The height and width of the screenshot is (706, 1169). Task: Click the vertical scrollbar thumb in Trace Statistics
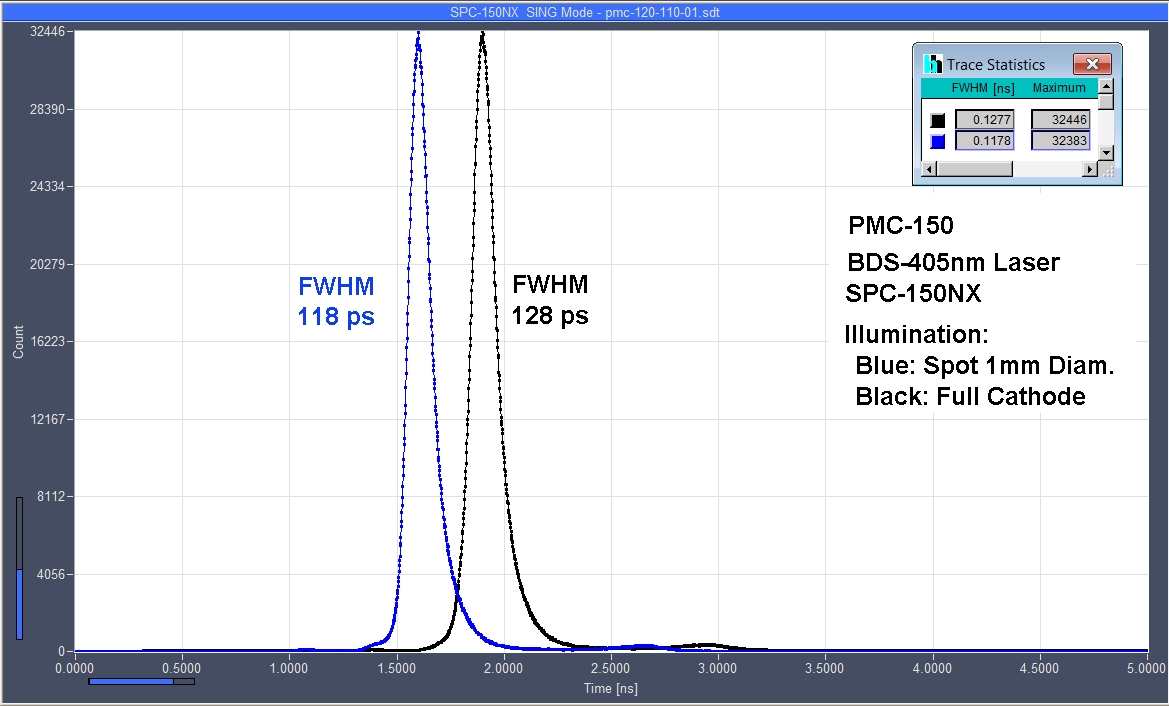pyautogui.click(x=1105, y=102)
